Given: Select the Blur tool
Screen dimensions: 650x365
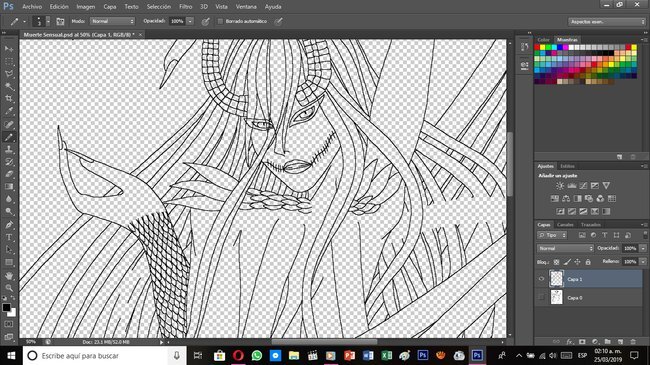Looking at the screenshot, I should (x=9, y=199).
